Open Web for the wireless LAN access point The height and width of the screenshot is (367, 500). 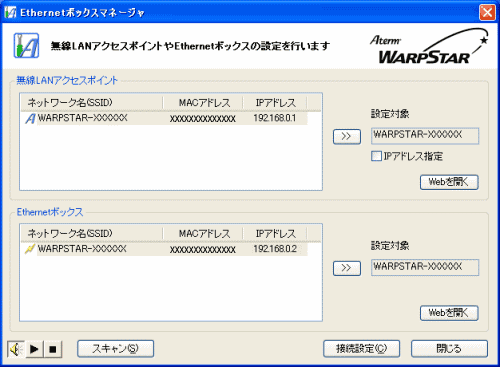click(x=449, y=182)
